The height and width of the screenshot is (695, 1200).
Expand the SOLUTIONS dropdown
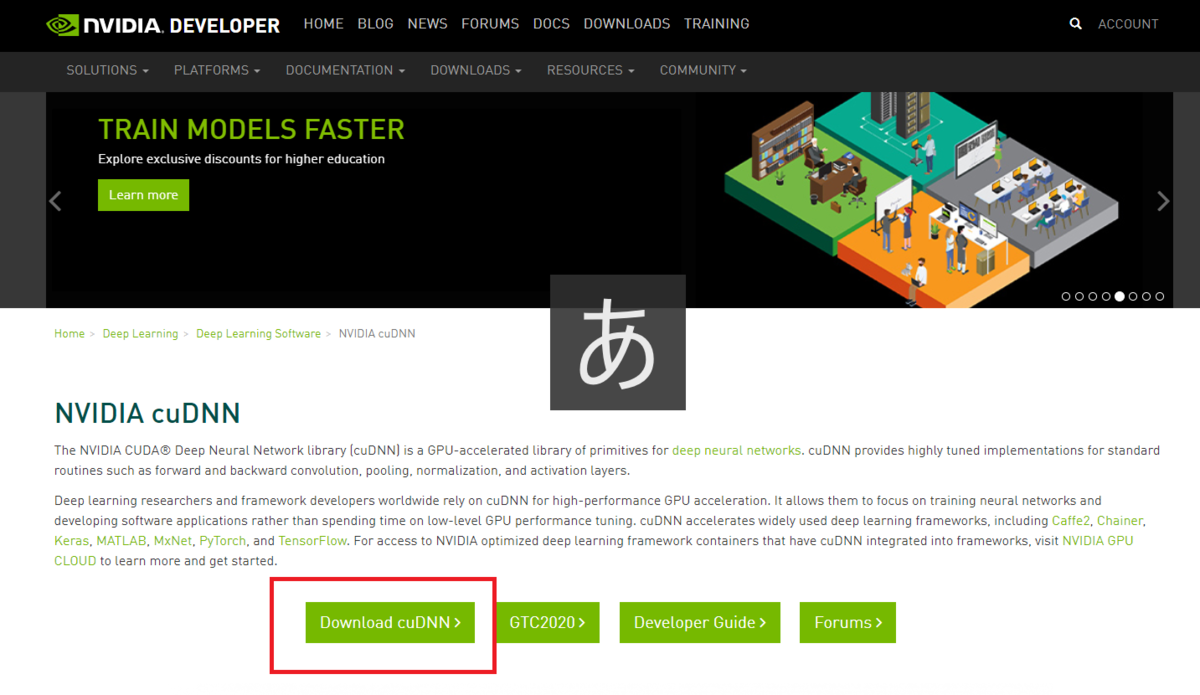click(107, 71)
